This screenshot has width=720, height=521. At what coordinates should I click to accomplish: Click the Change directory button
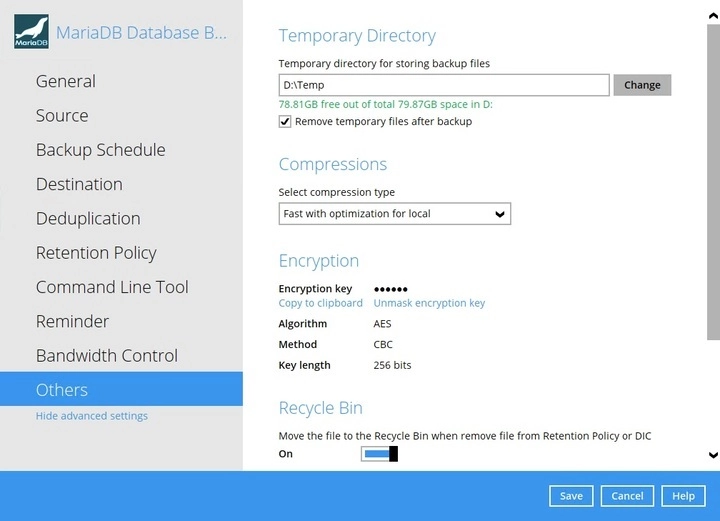[642, 85]
